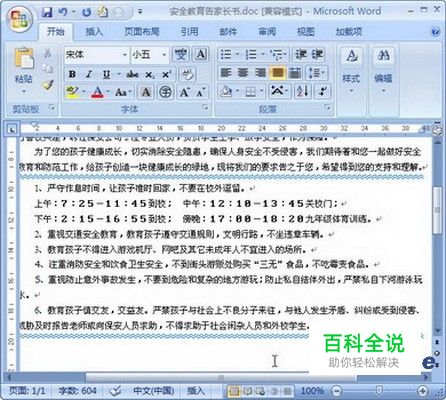The width and height of the screenshot is (446, 400).
Task: Switch to the 插入 (Insert) tab
Action: click(94, 32)
